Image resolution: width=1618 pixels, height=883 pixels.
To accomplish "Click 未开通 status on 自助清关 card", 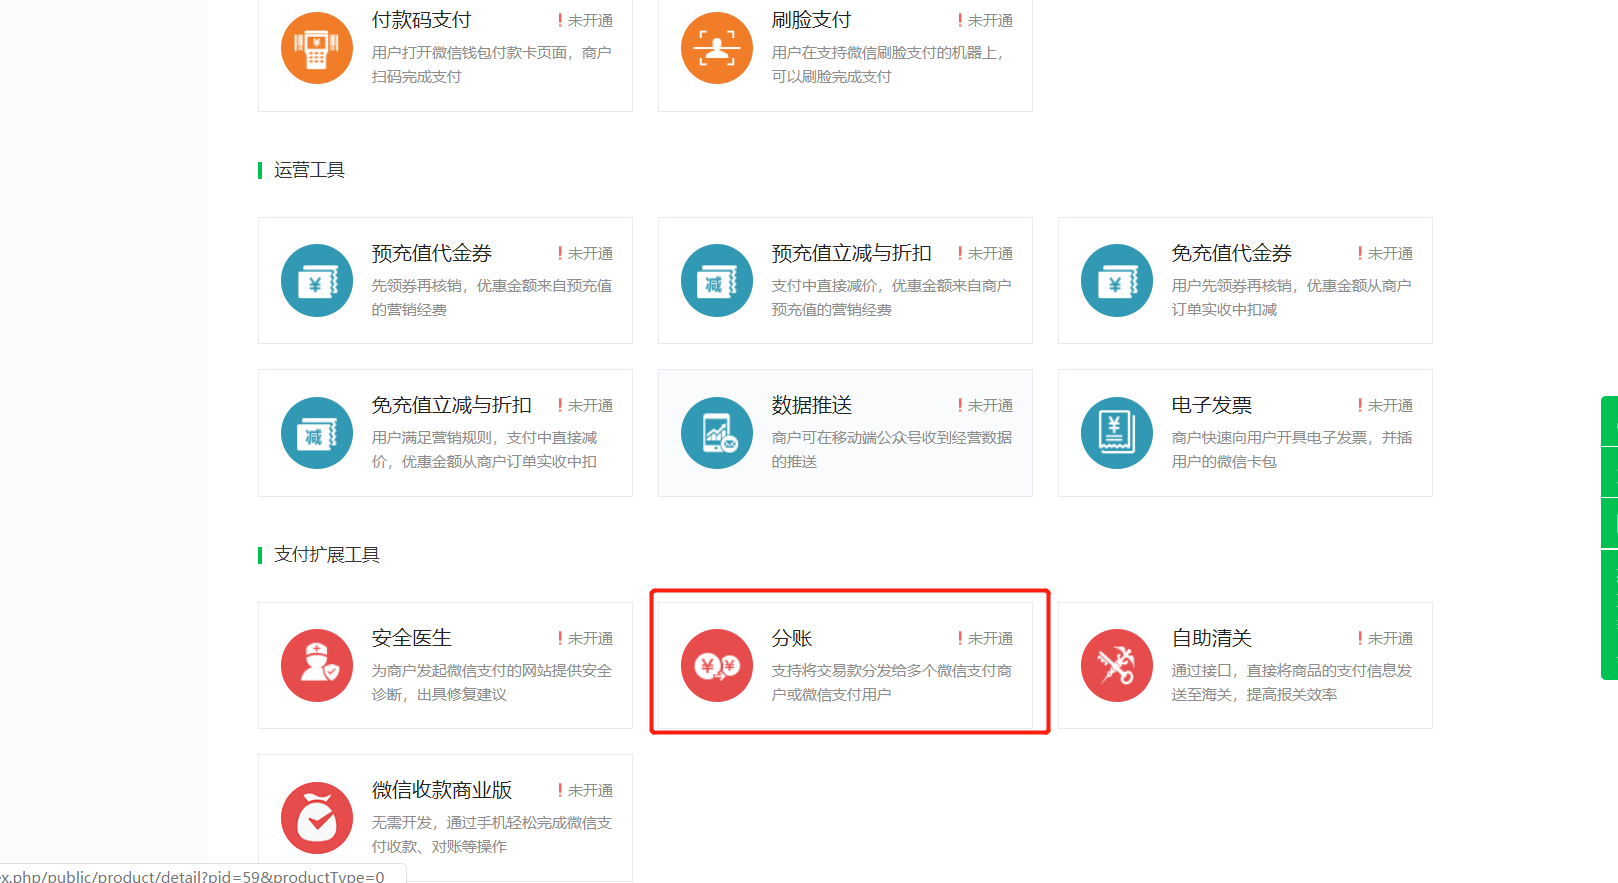I will point(1385,639).
